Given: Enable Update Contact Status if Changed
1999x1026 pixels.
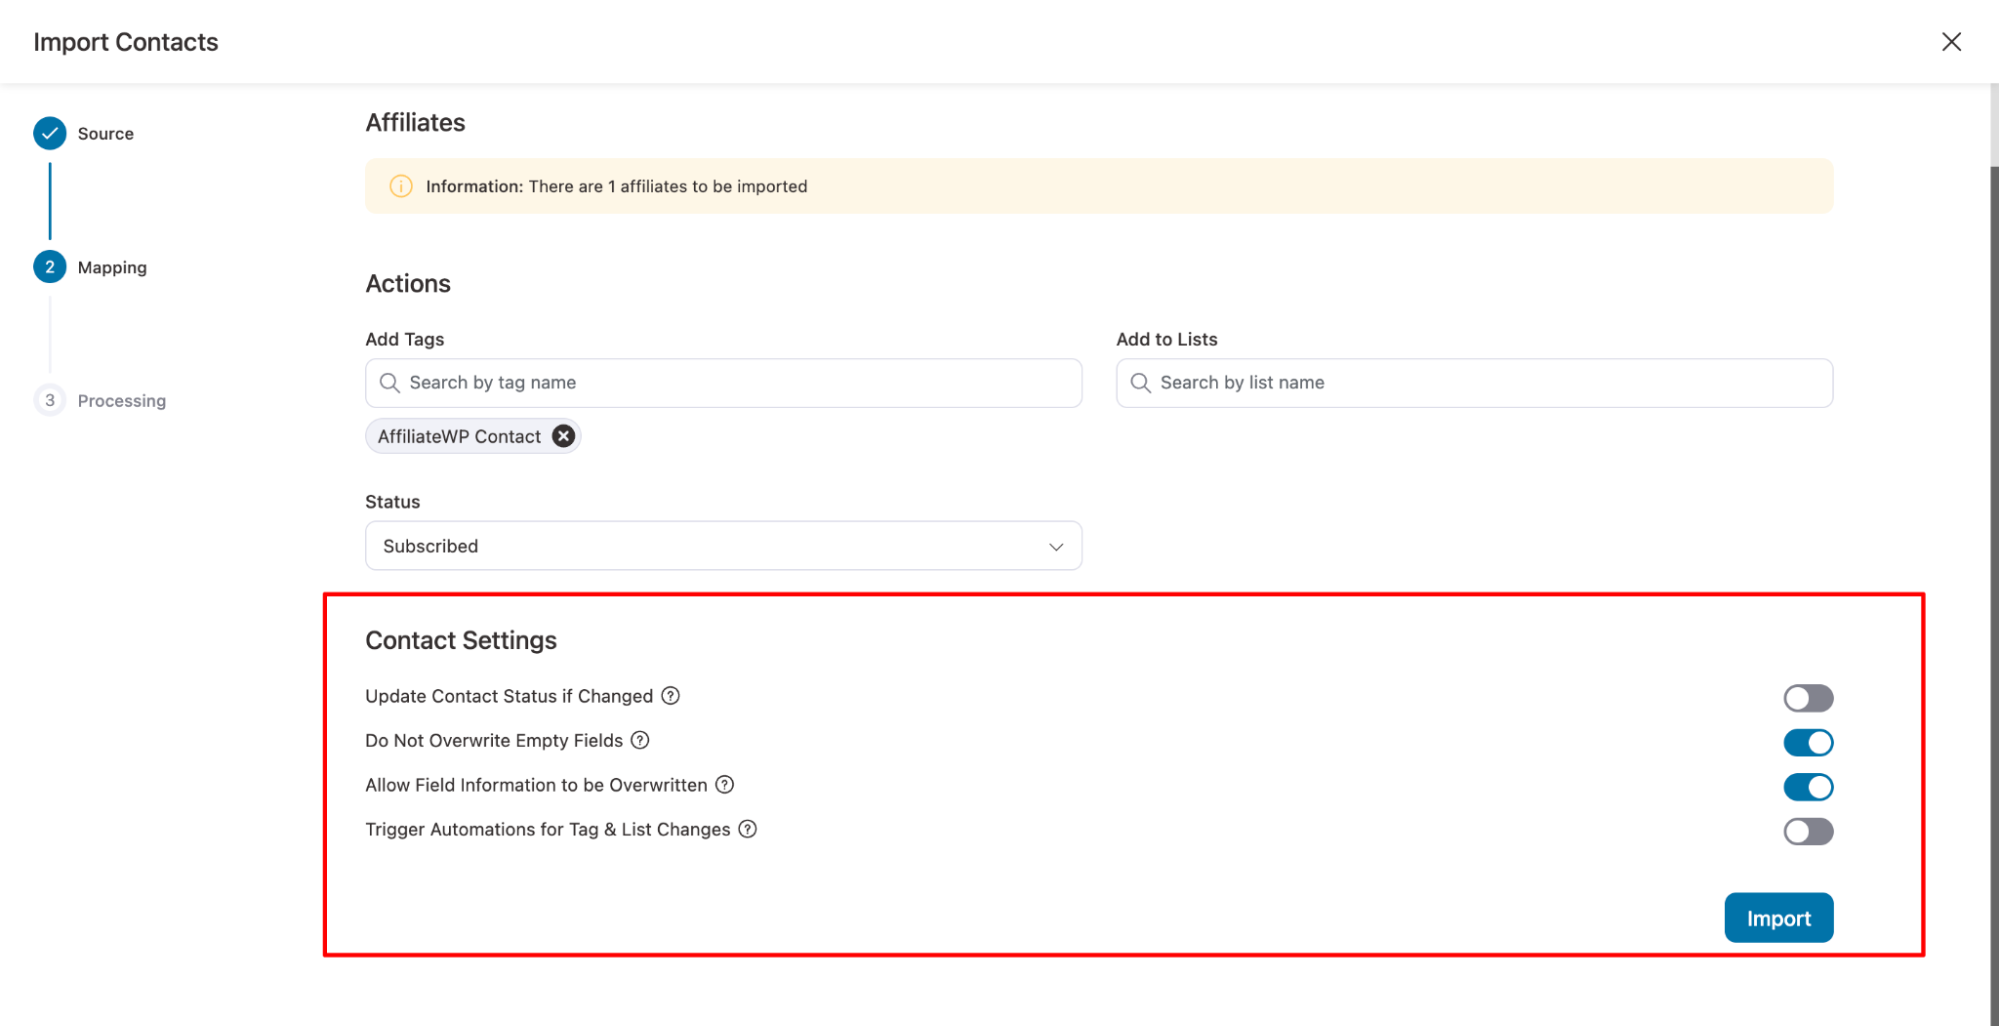Looking at the screenshot, I should [x=1808, y=698].
